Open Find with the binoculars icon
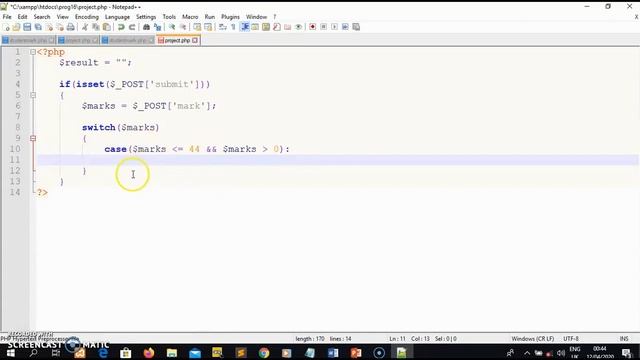The image size is (640, 360). tap(146, 27)
